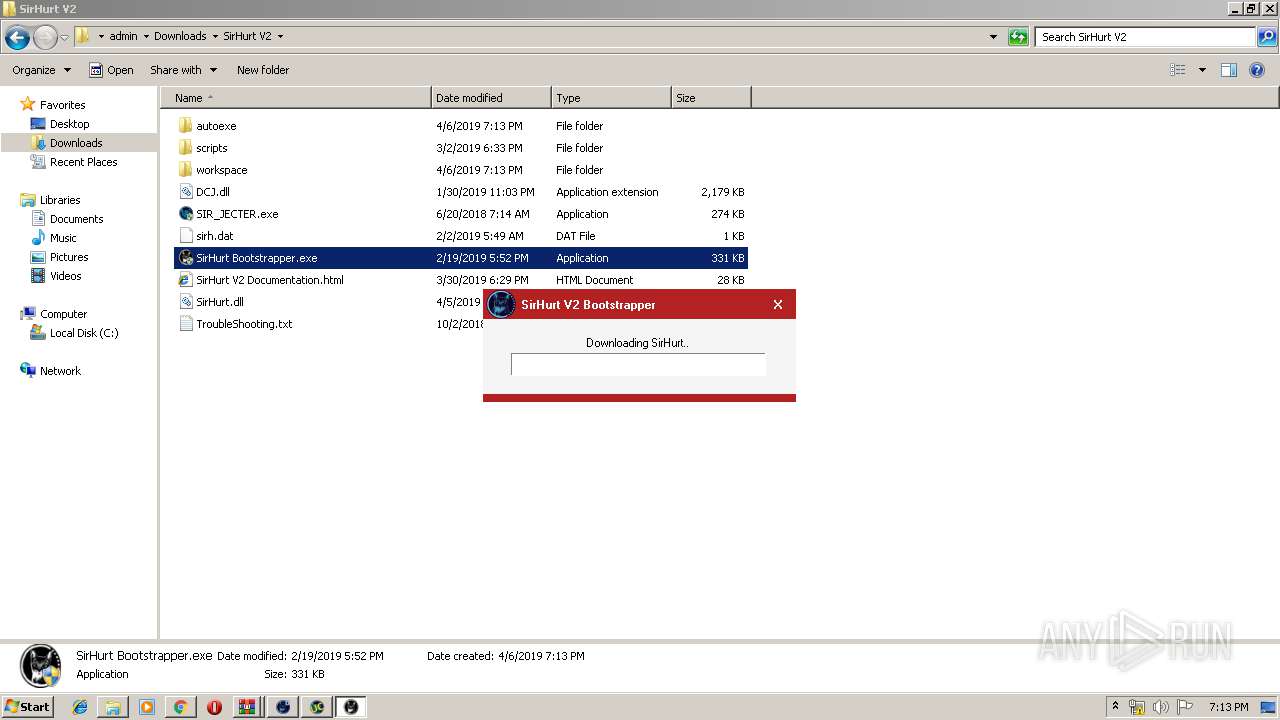Click the Change your view icon
Screen dimensions: 1280x720
tap(1178, 70)
